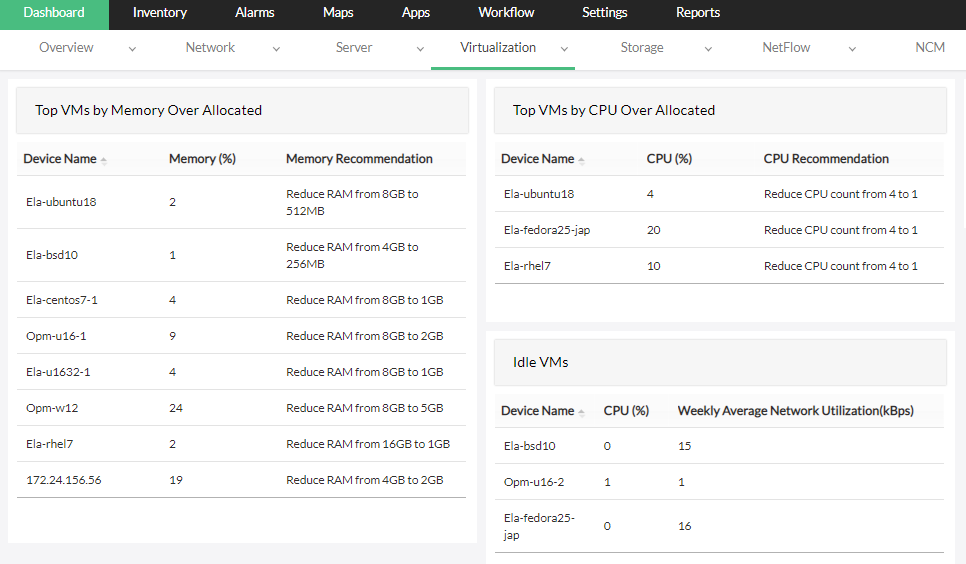This screenshot has height=564, width=966.
Task: Open the NetFlow tab dropdown chevron
Action: (x=852, y=48)
